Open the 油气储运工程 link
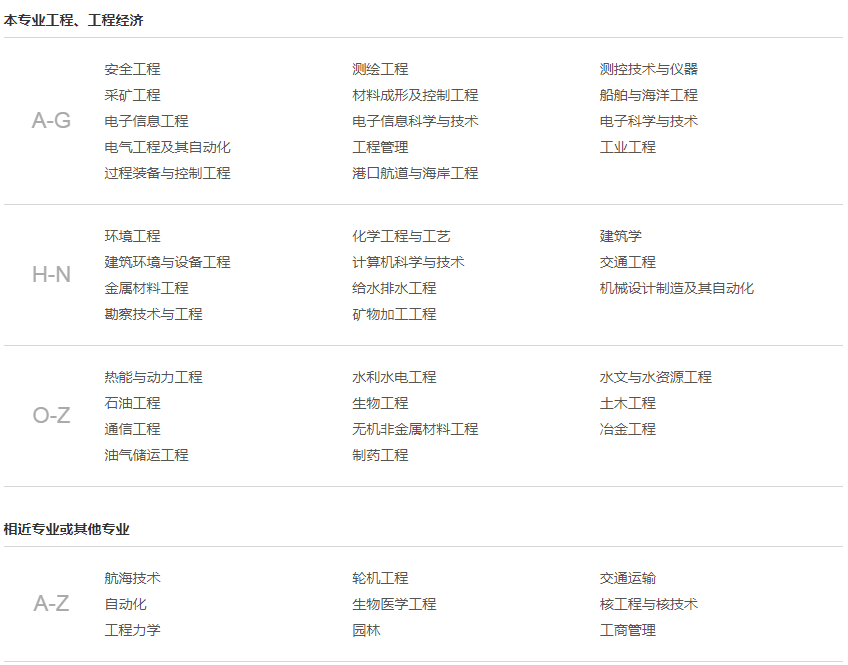The width and height of the screenshot is (848, 665). point(146,455)
